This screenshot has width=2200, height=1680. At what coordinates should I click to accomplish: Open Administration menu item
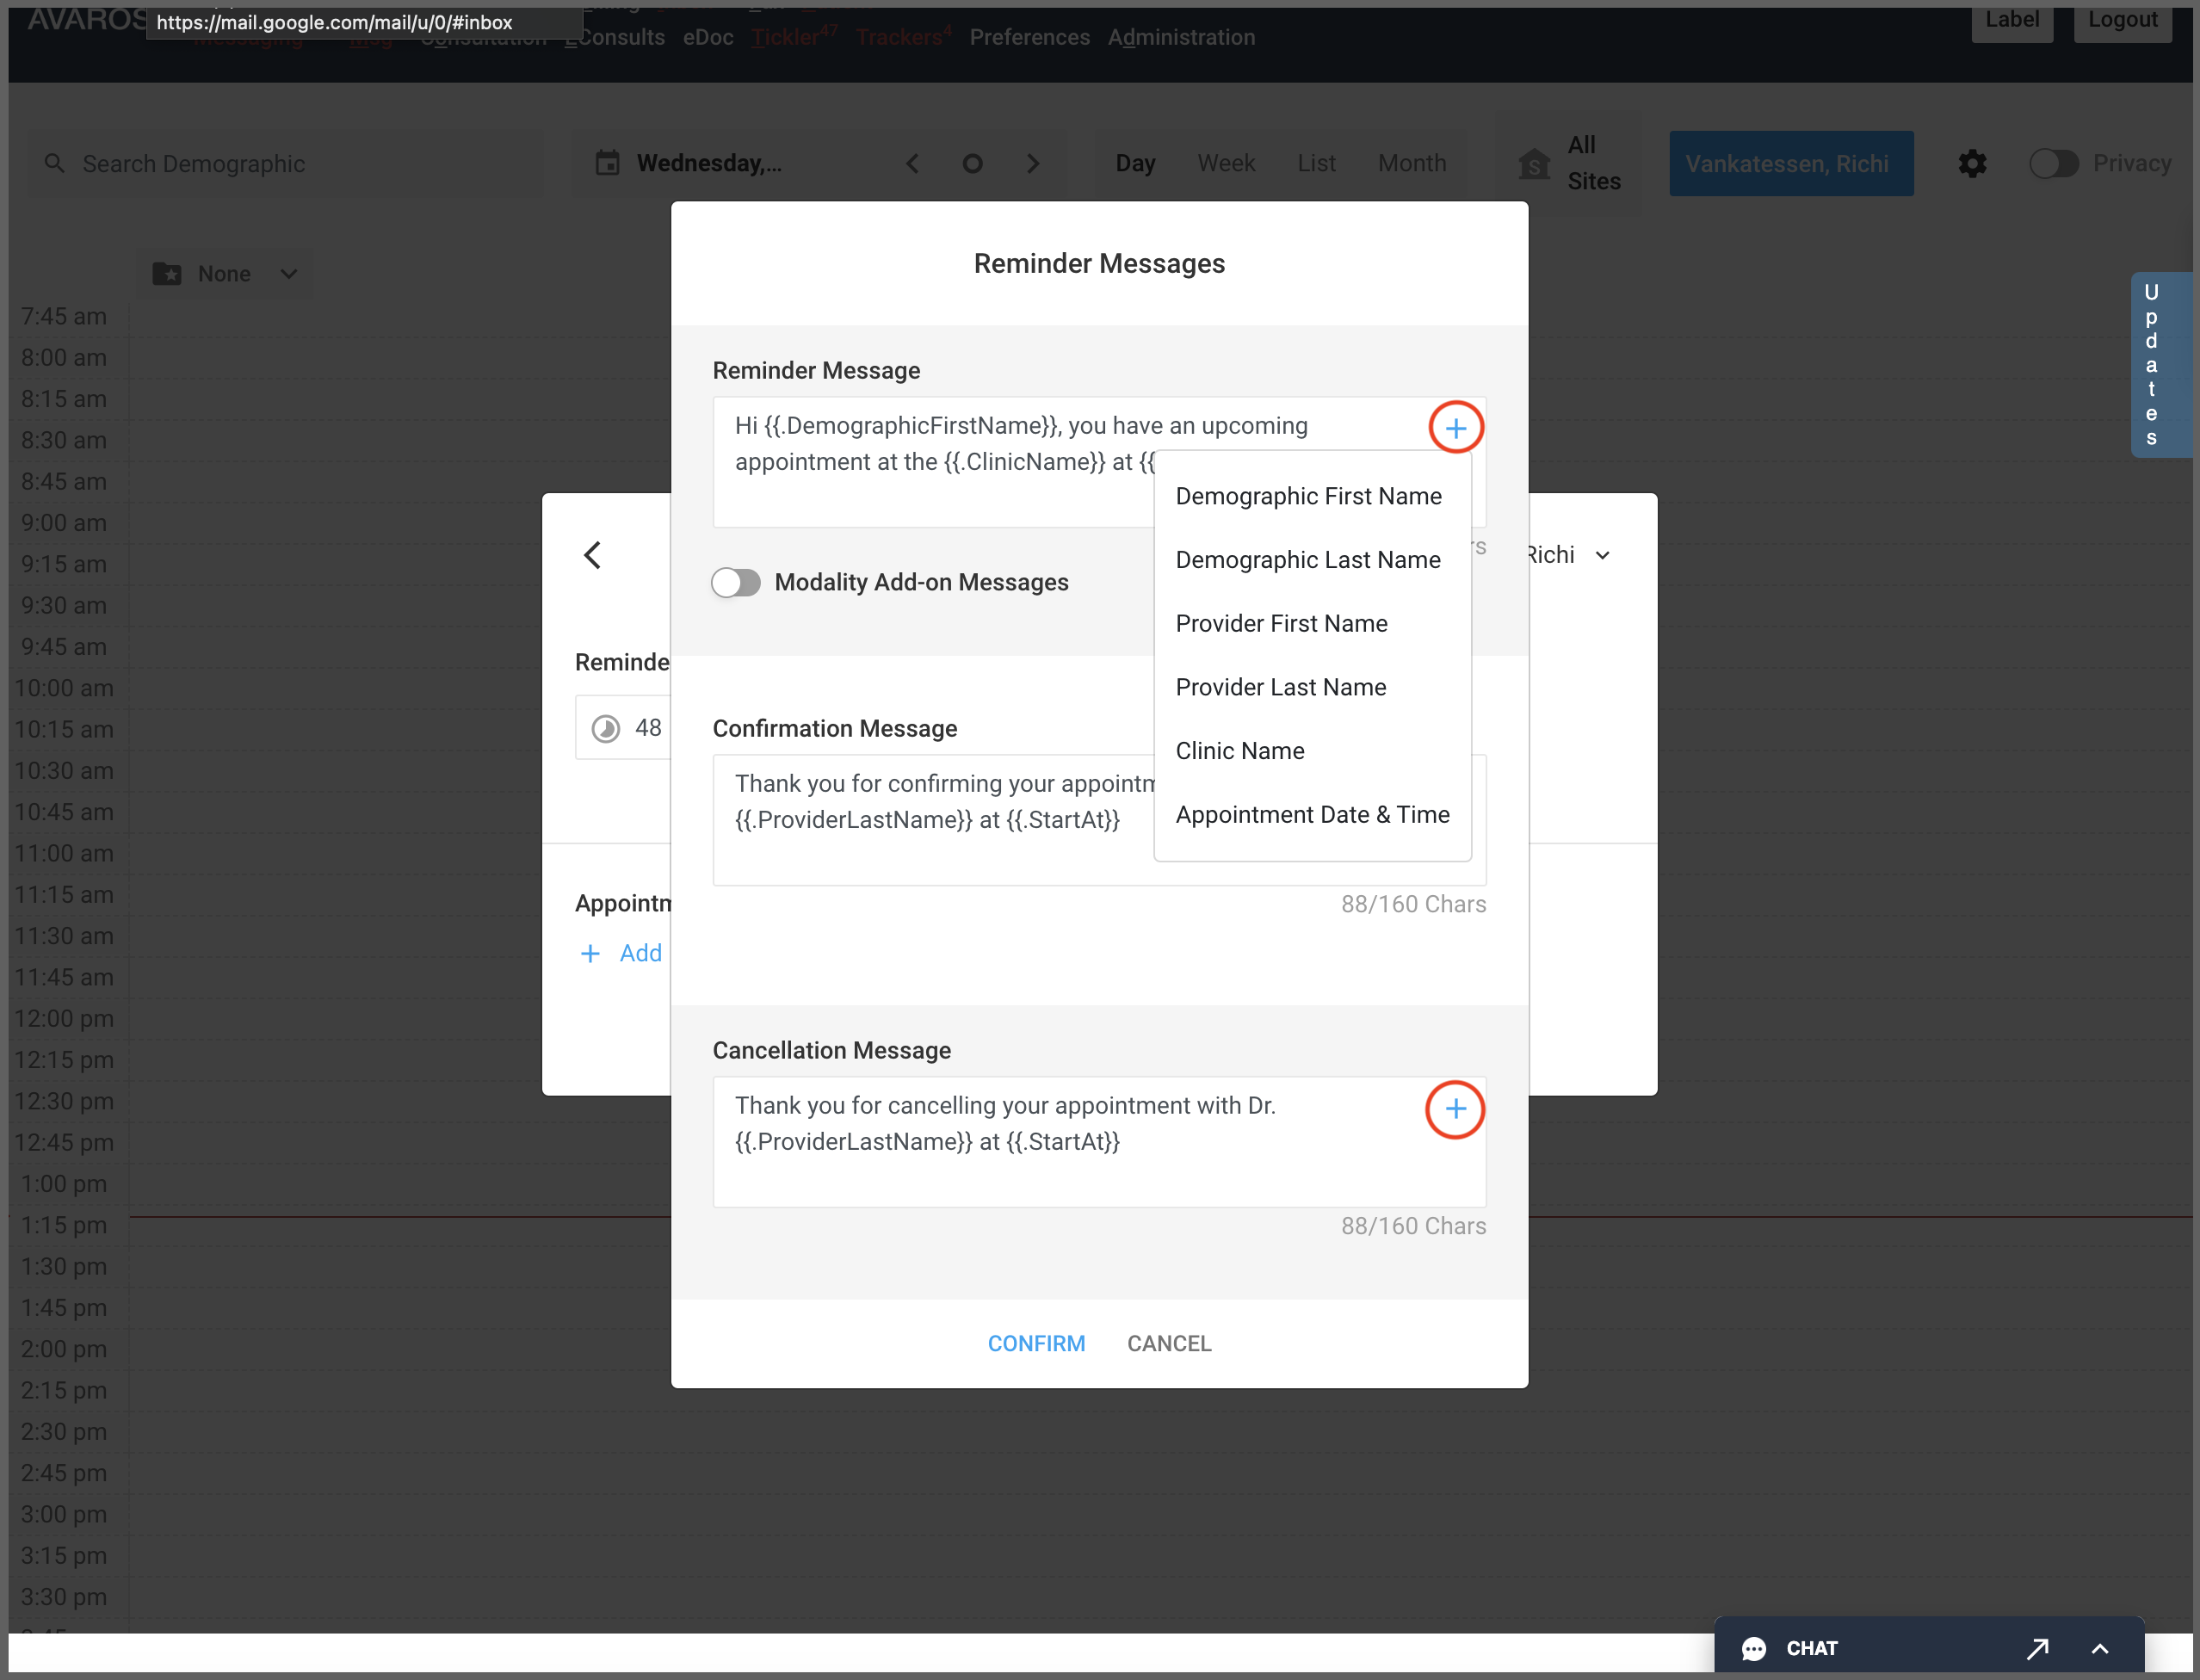coord(1181,37)
